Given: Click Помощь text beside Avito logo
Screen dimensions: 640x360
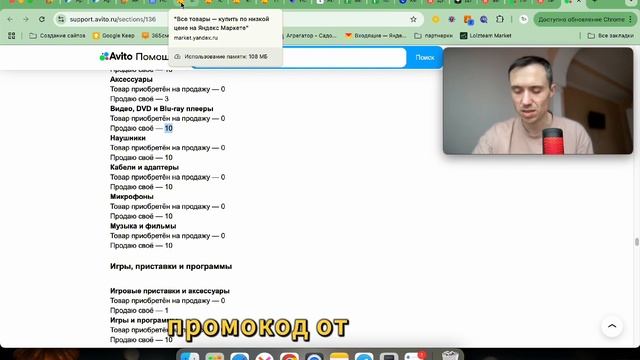Looking at the screenshot, I should 151,57.
